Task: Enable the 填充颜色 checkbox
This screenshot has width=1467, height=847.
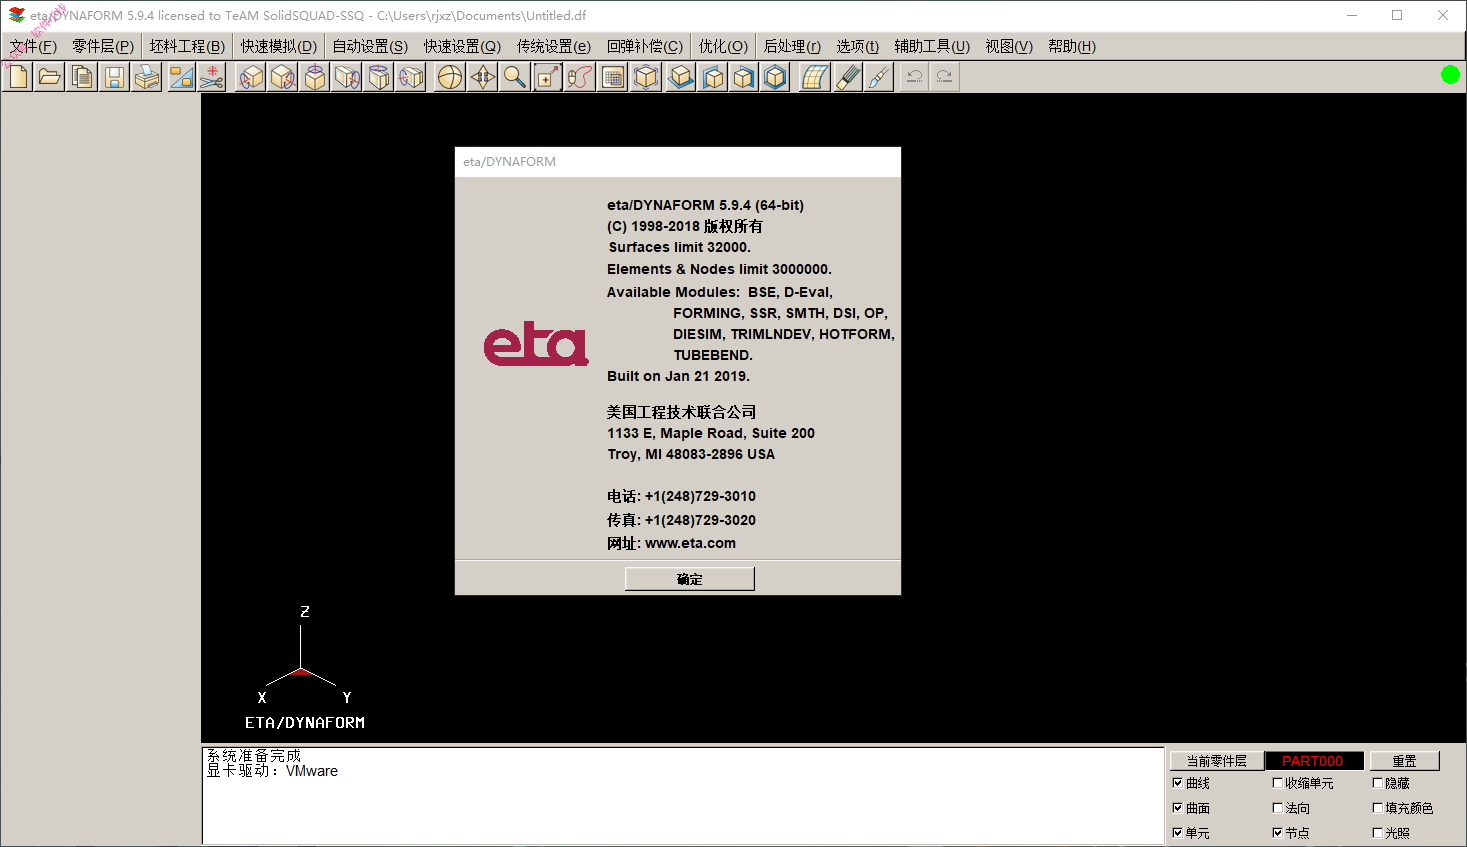Action: 1377,808
